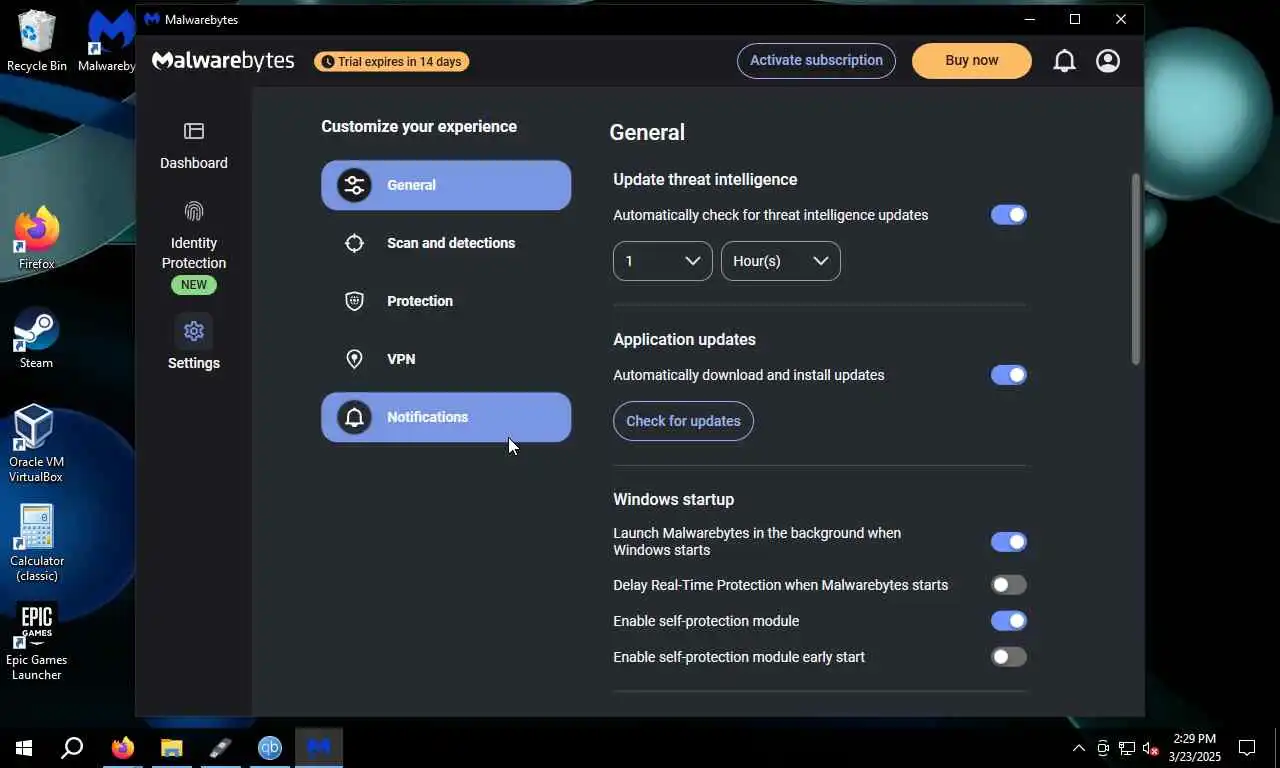Show hidden system tray icons chevron

pos(1078,748)
